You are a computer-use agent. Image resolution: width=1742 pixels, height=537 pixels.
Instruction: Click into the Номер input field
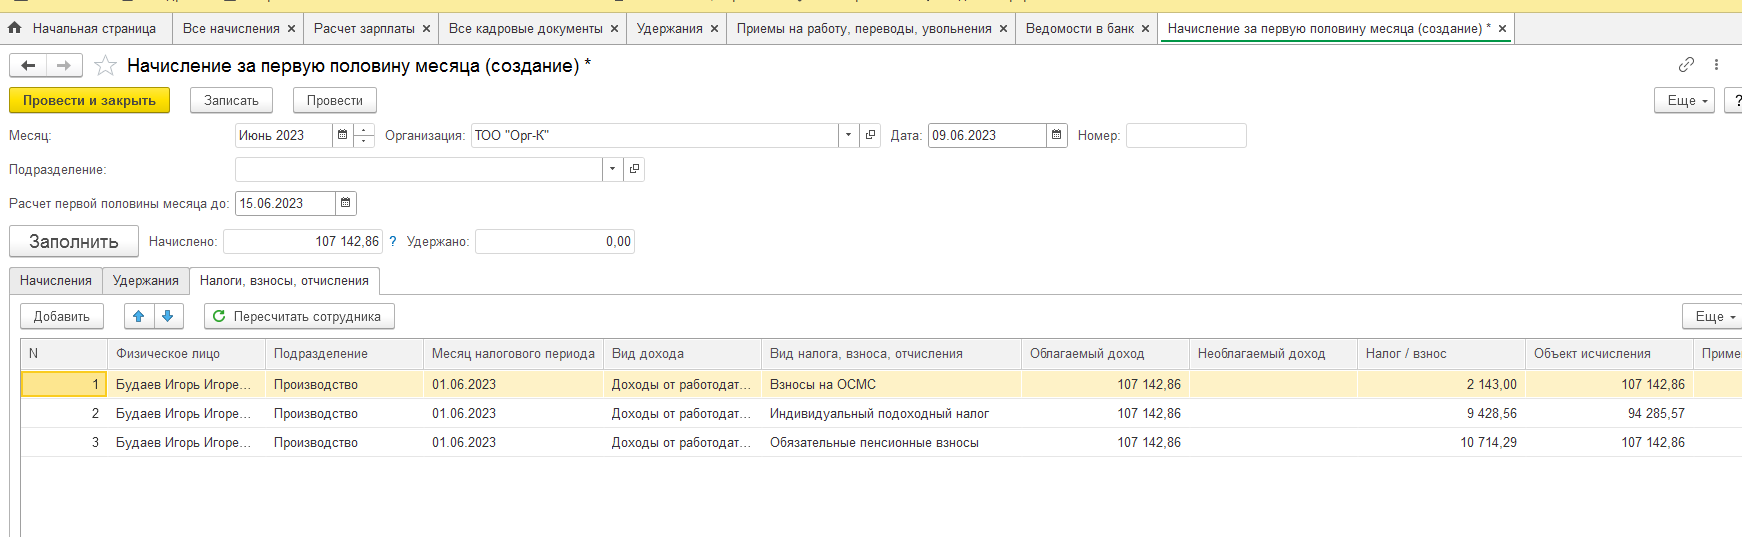(1185, 135)
